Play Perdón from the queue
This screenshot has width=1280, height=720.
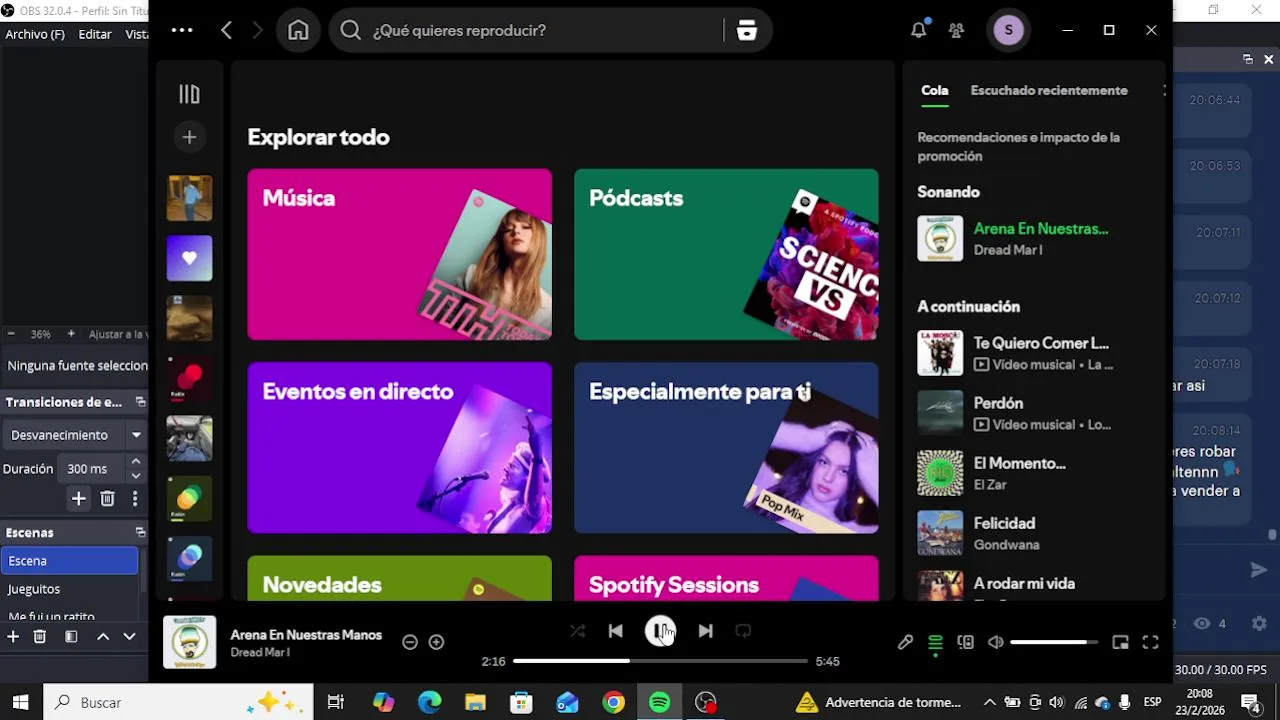1036,413
